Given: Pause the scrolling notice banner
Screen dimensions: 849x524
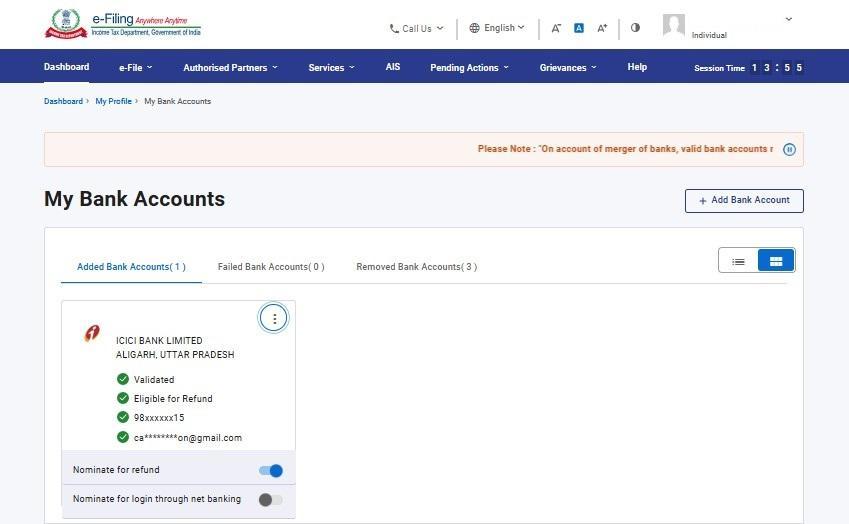Looking at the screenshot, I should click(789, 149).
